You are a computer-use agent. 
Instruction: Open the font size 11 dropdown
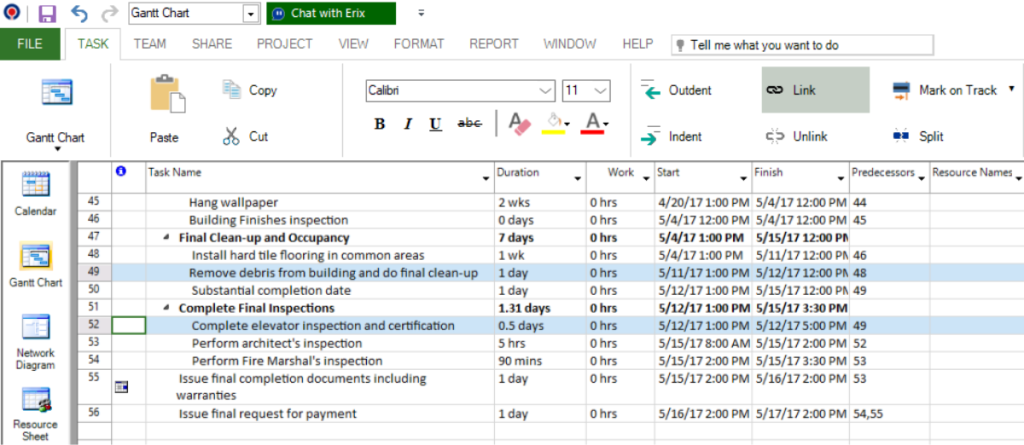coord(600,91)
